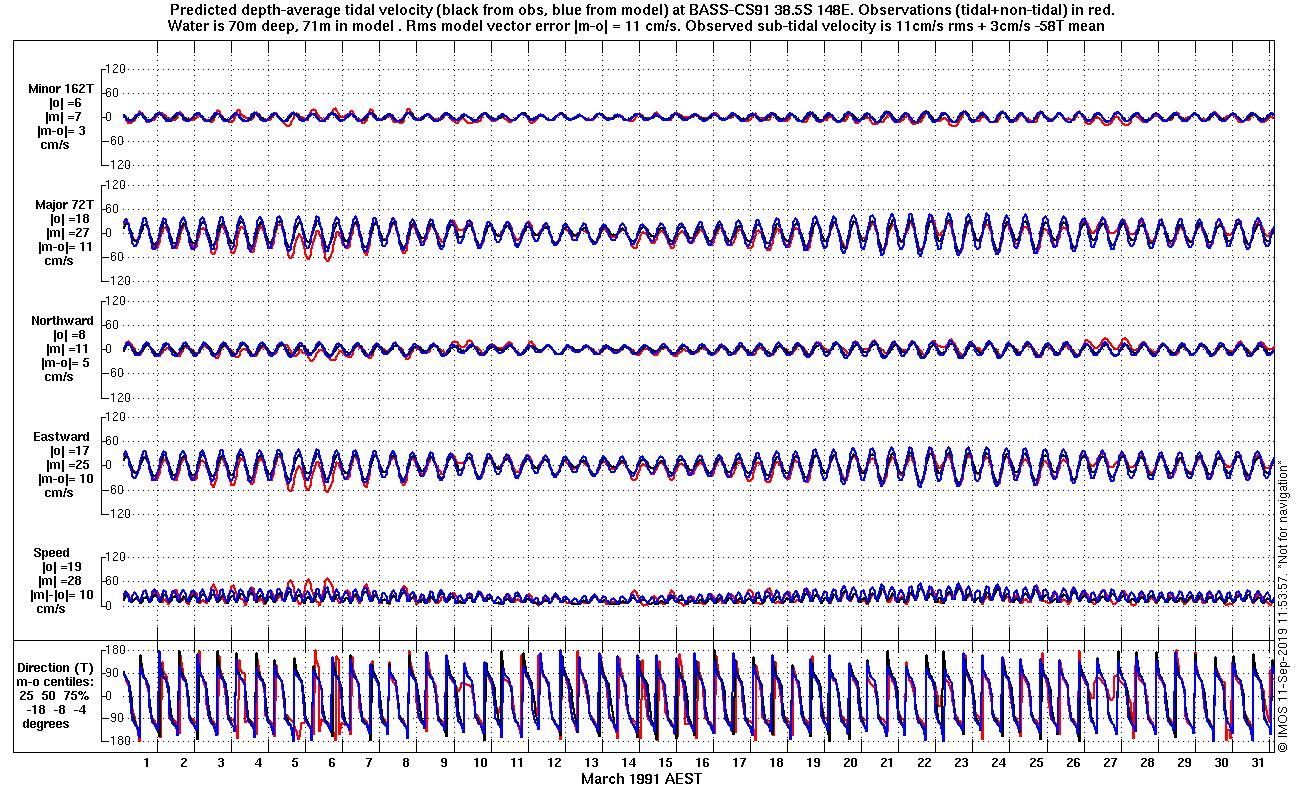Click day 31 on the date axis
The image size is (1300, 800).
[x=1257, y=763]
